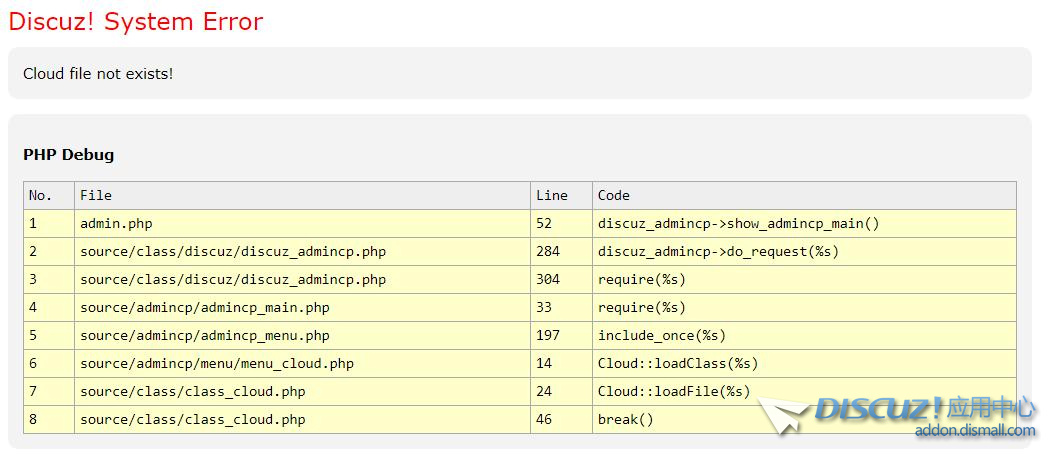Image resolution: width=1054 pixels, height=456 pixels.
Task: Click line number 197 cell
Action: pos(548,335)
